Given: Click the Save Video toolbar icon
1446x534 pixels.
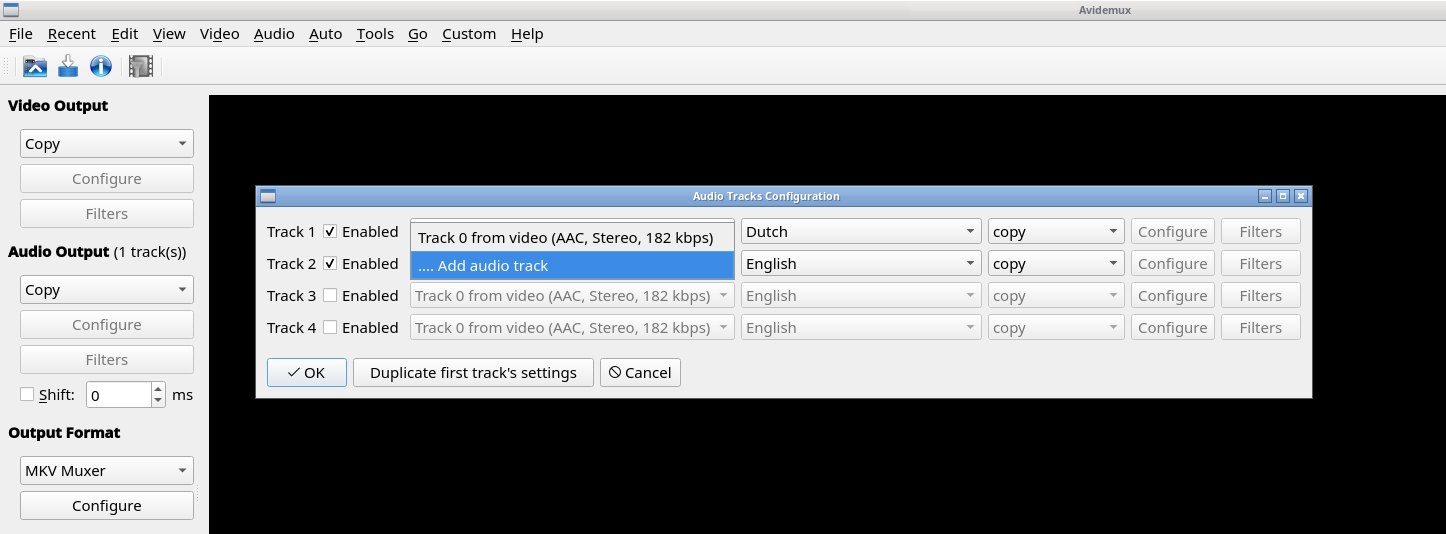Looking at the screenshot, I should (68, 67).
